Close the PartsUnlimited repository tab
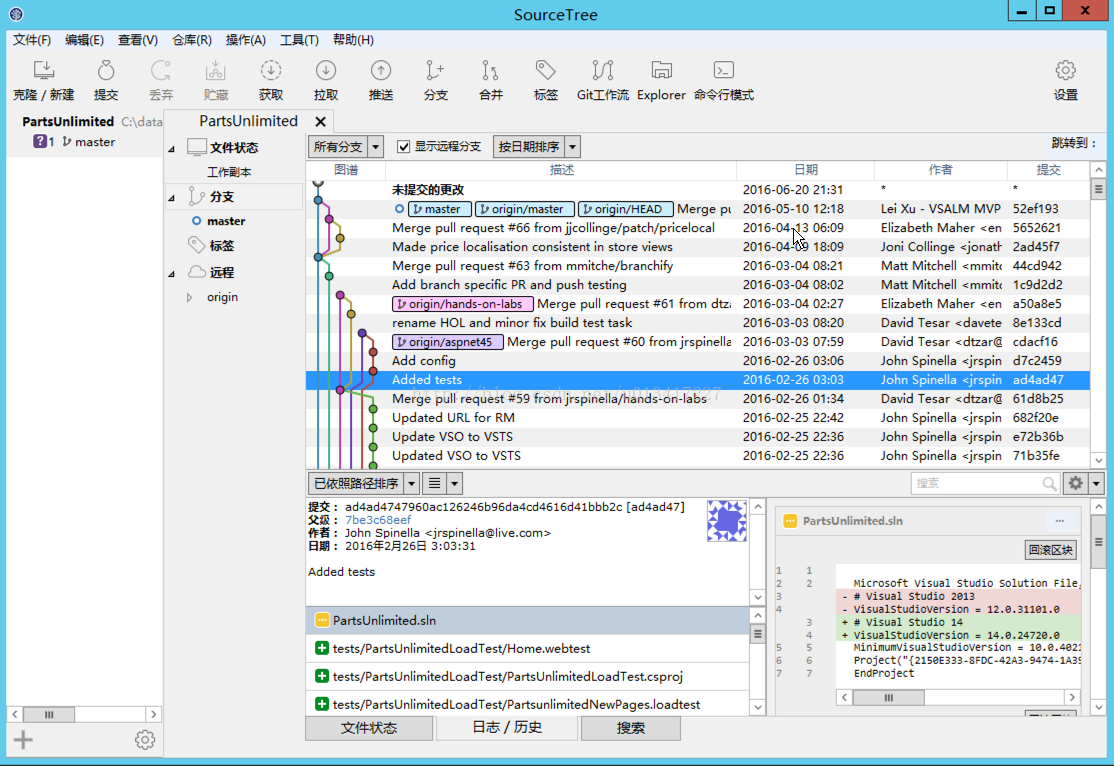 click(320, 122)
